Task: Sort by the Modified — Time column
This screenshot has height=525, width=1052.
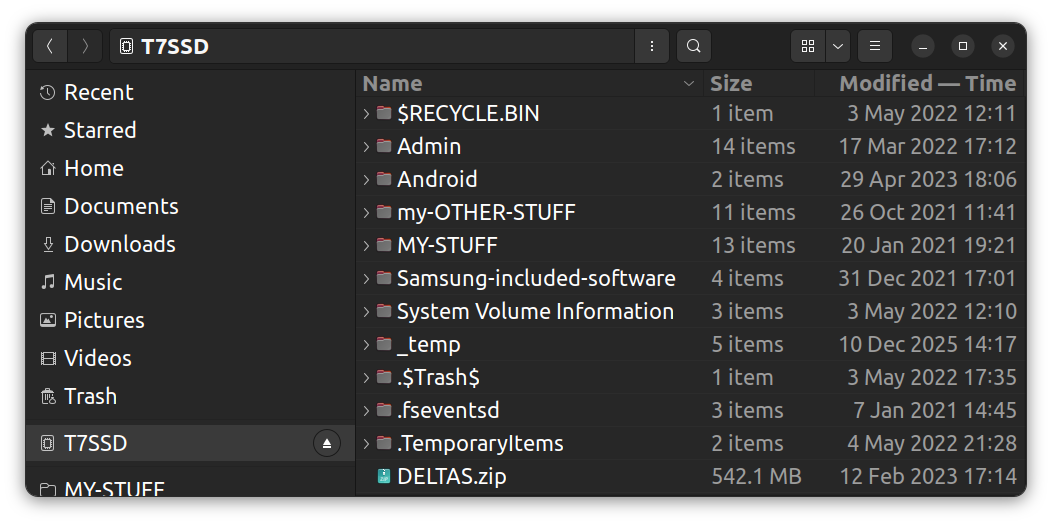Action: pos(926,83)
